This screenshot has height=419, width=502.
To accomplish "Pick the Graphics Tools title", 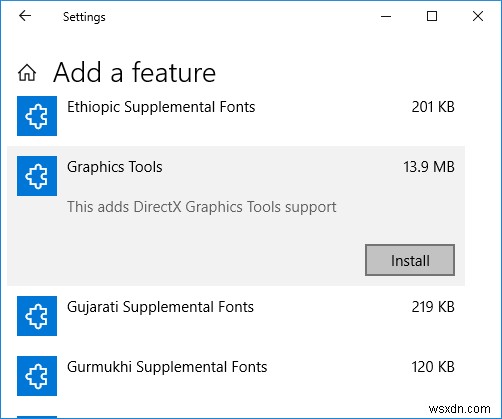I will (115, 167).
